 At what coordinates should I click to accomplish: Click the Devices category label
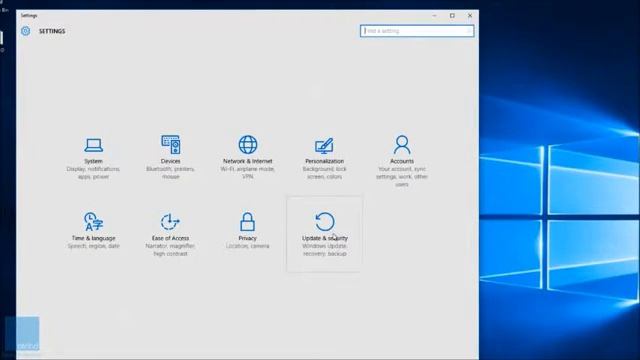point(171,161)
